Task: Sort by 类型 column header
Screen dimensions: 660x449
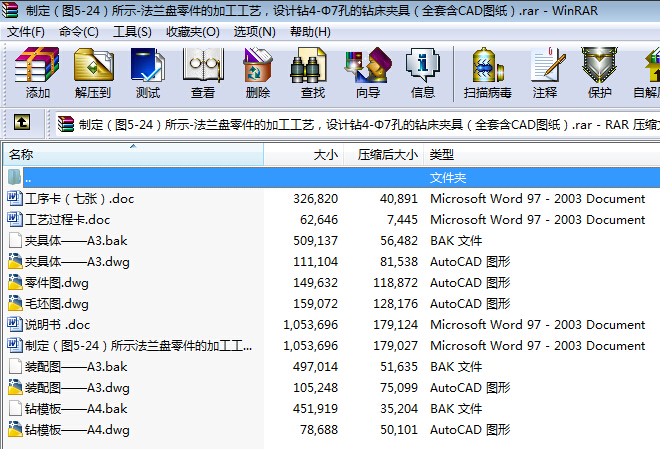Action: (x=542, y=154)
